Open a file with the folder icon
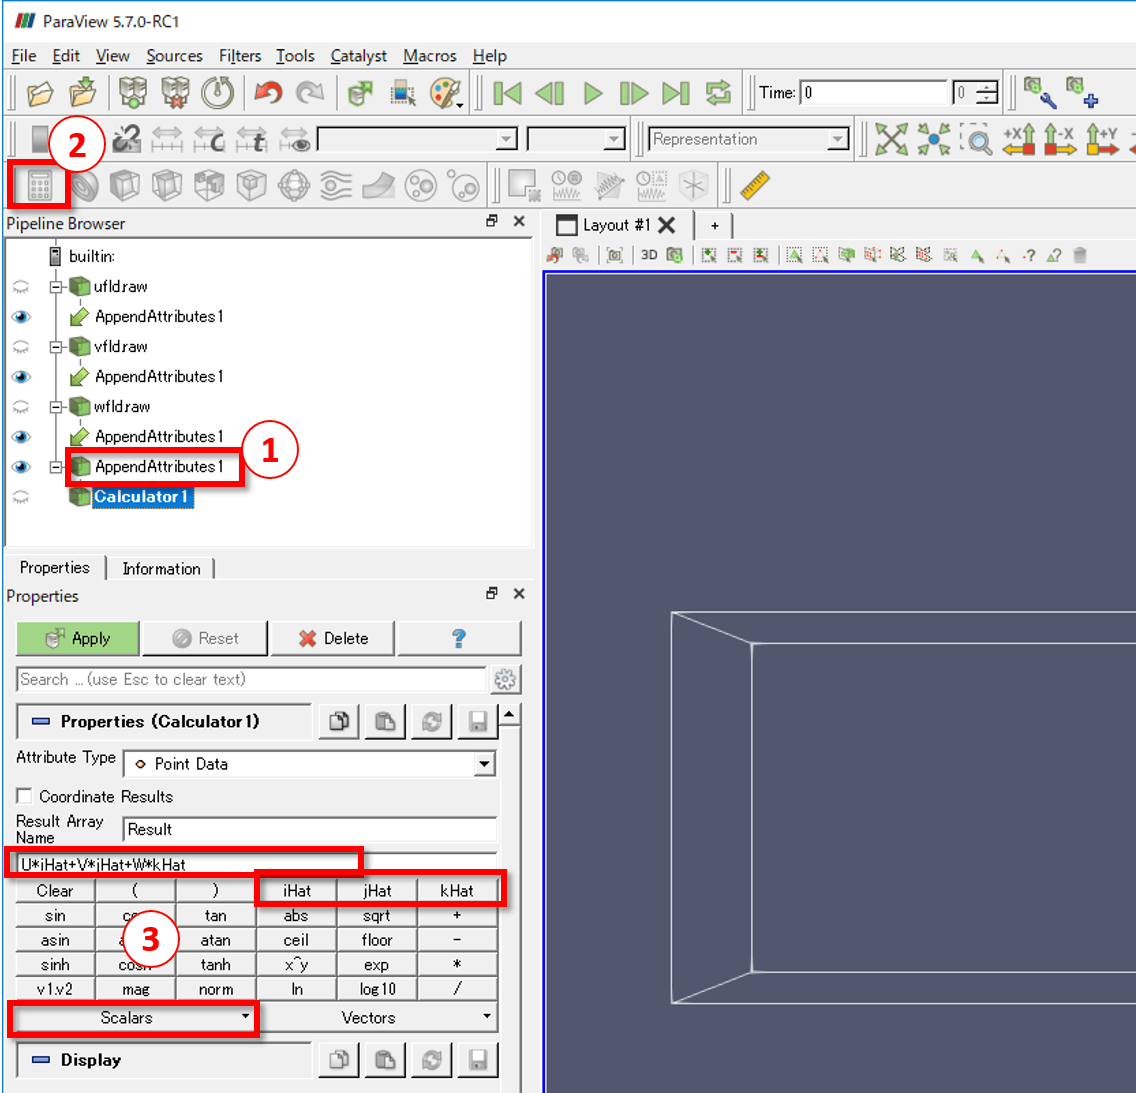Screen dimensions: 1136x1093 (x=40, y=93)
